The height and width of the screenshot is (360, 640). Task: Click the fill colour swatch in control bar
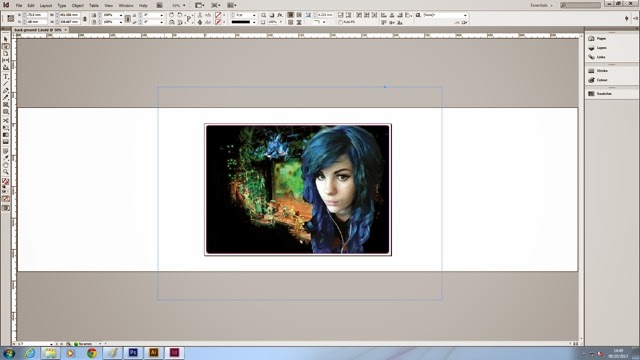pyautogui.click(x=218, y=15)
